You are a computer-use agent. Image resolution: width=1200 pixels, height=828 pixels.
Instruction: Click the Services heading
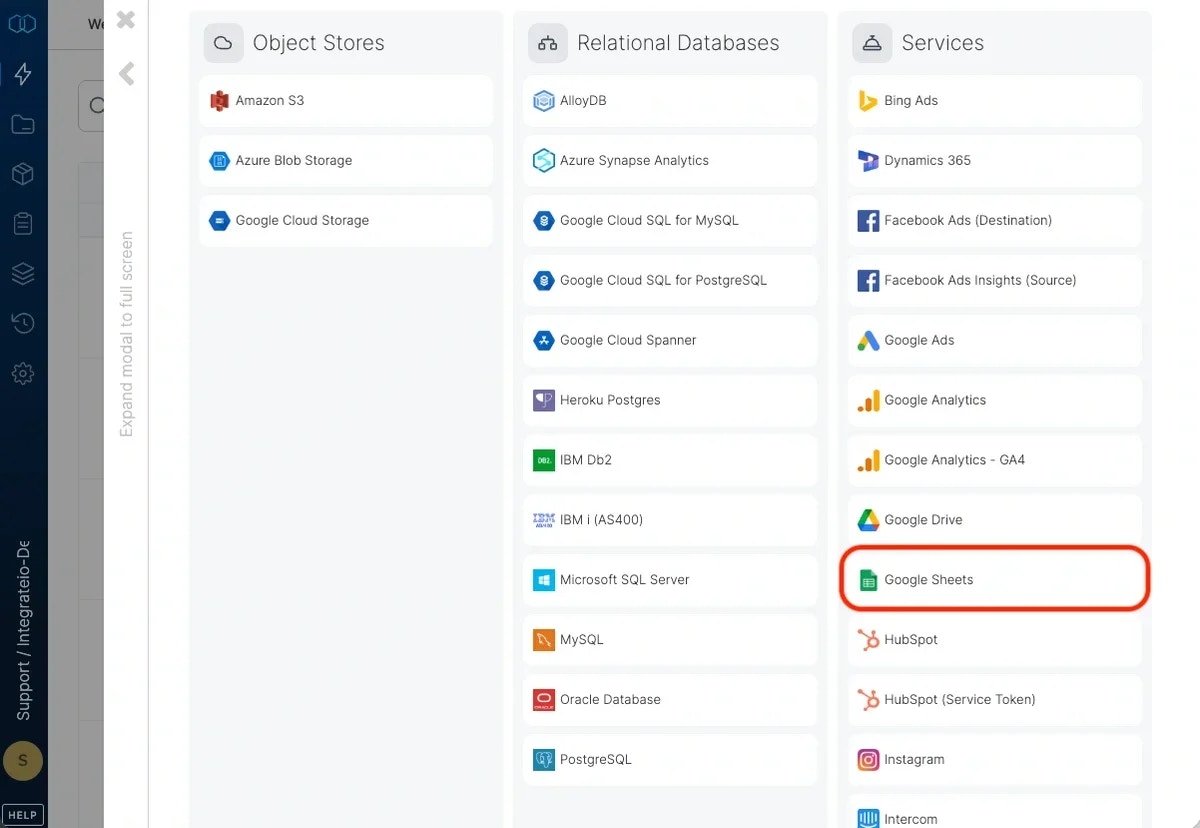coord(942,43)
